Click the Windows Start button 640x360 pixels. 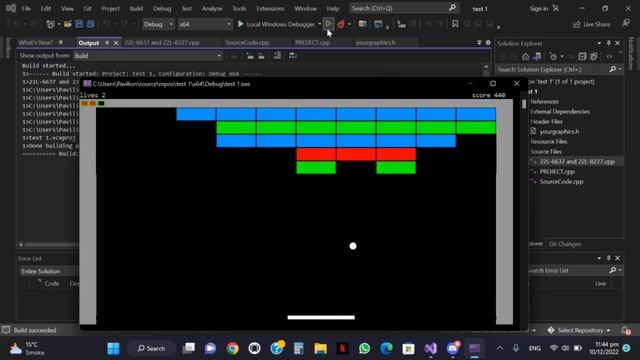tap(113, 348)
